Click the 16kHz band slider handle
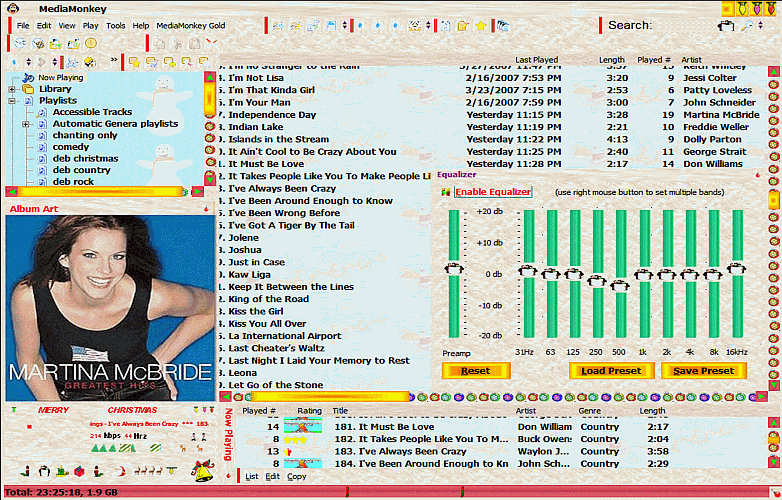 (x=737, y=269)
